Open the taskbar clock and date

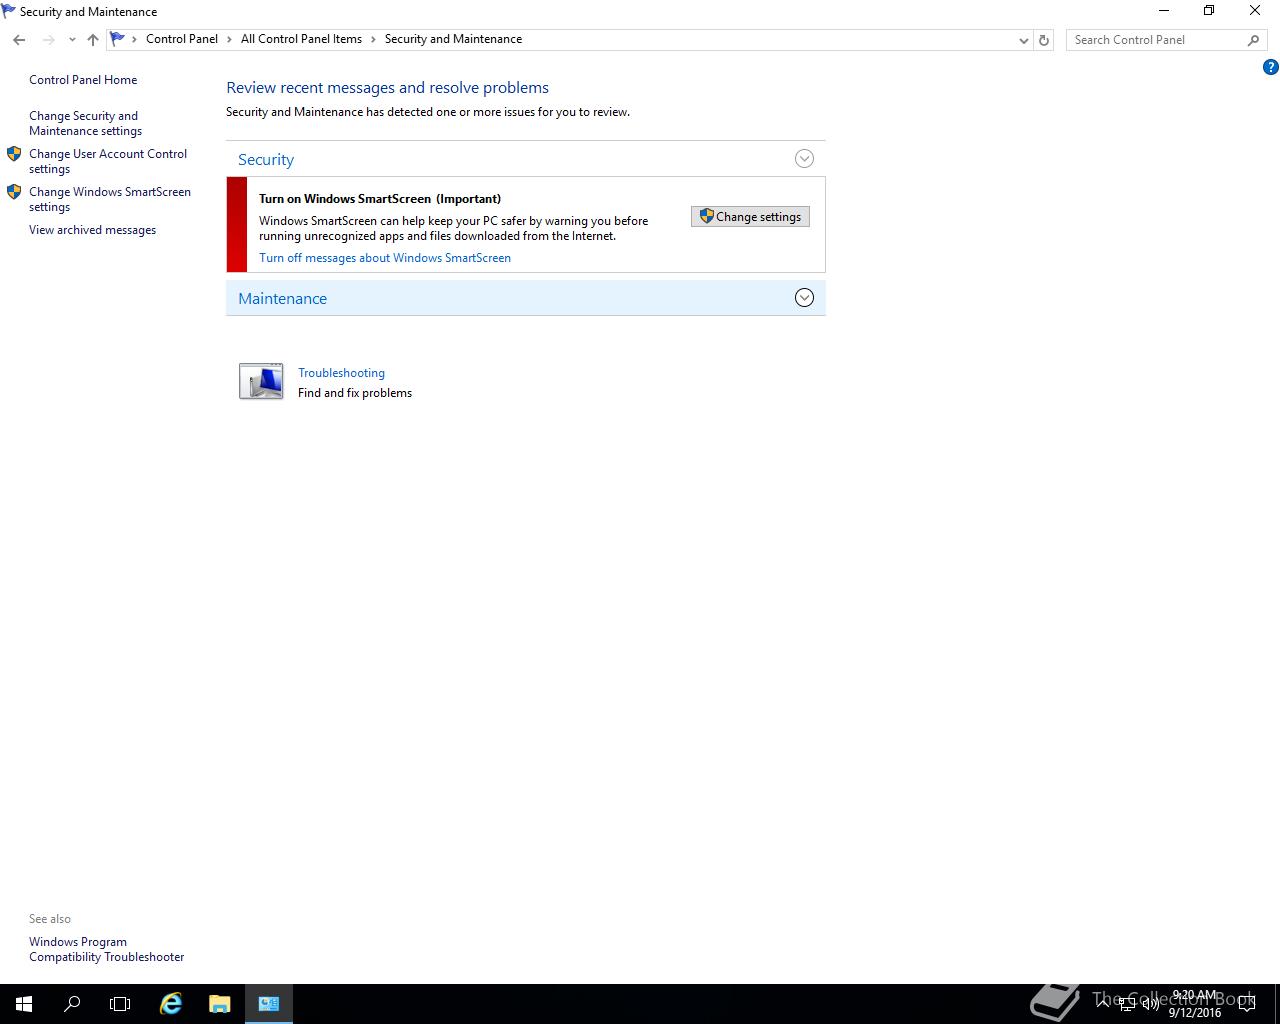(1195, 1004)
